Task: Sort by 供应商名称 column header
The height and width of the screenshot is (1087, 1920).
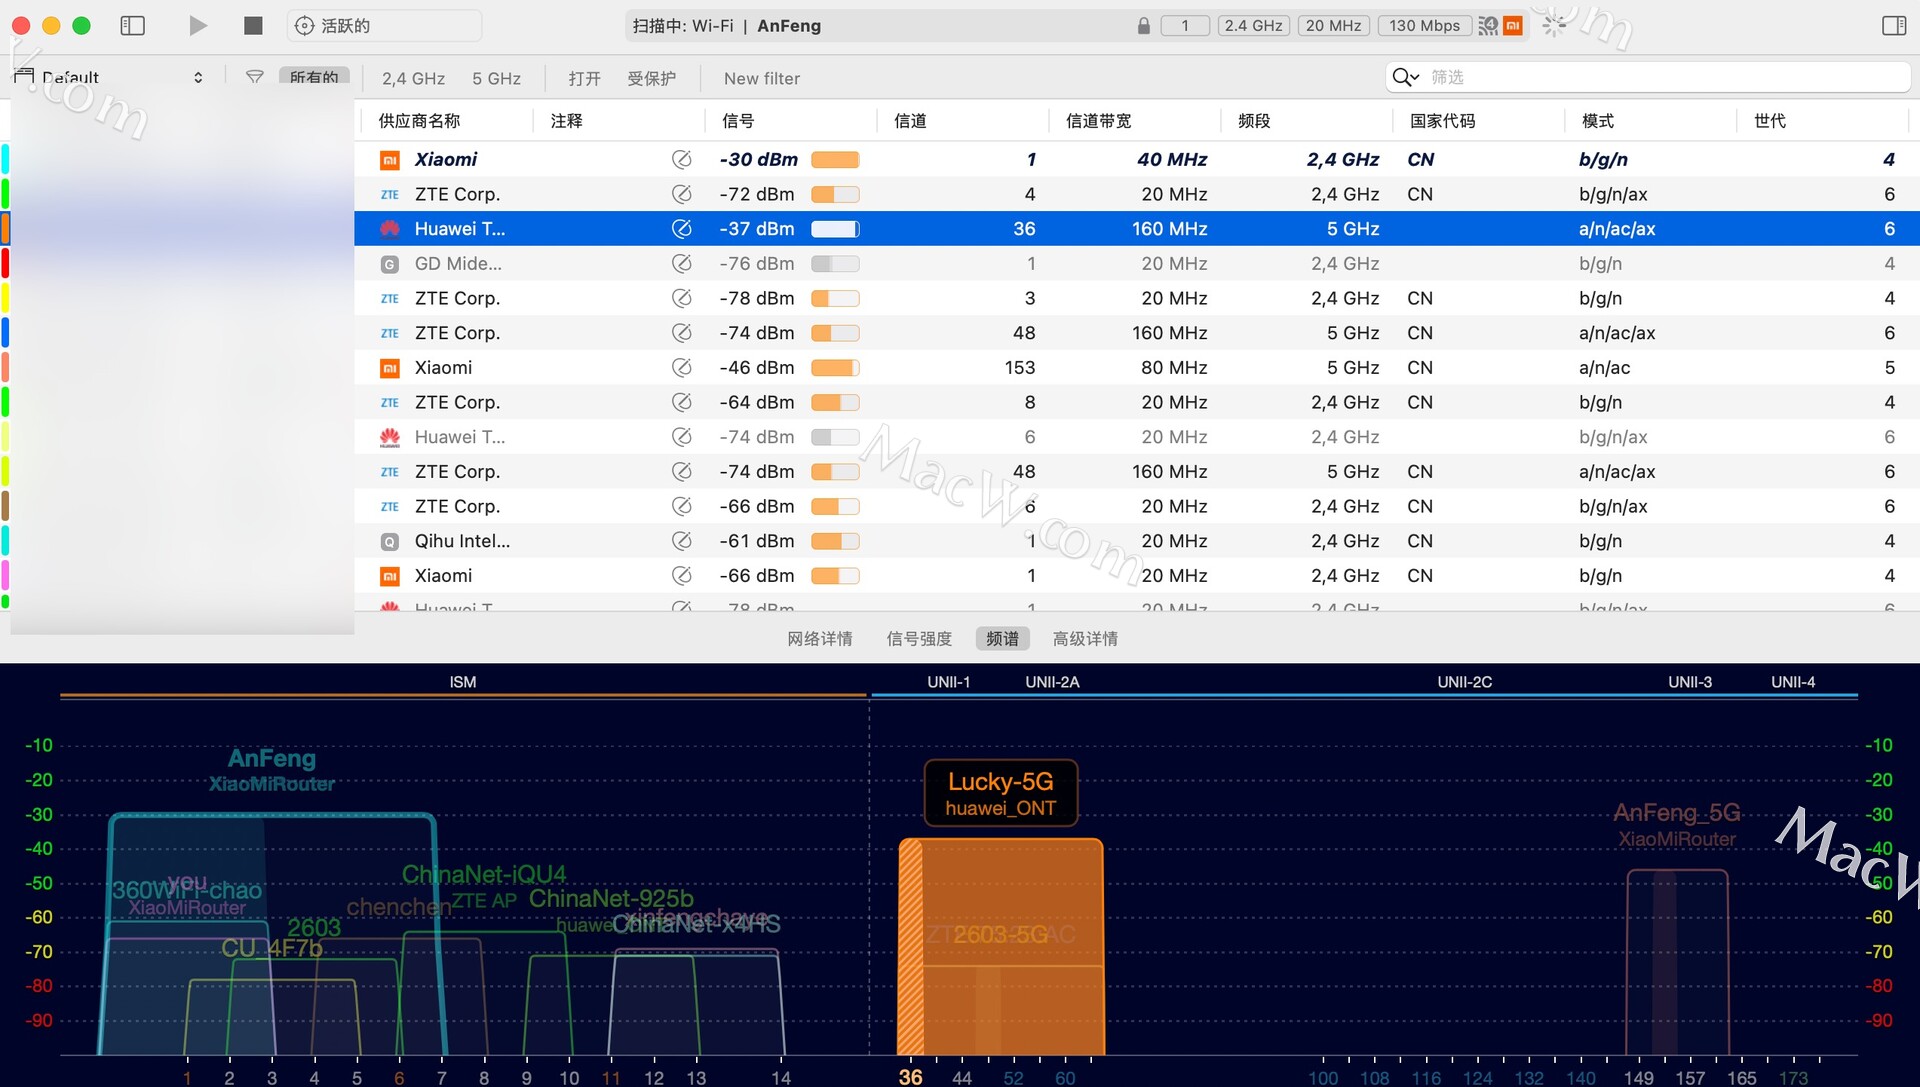Action: (419, 121)
